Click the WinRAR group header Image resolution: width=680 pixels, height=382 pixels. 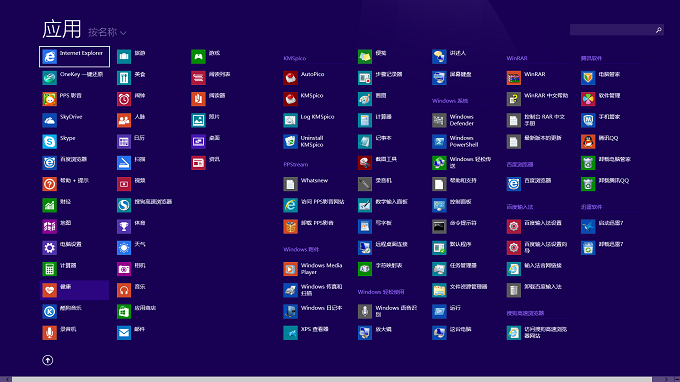click(x=517, y=58)
